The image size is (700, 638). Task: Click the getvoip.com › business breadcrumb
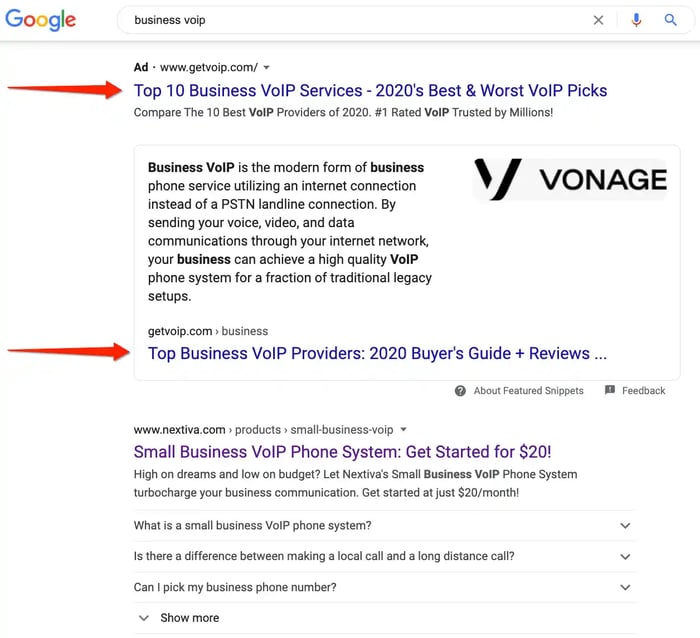[208, 331]
